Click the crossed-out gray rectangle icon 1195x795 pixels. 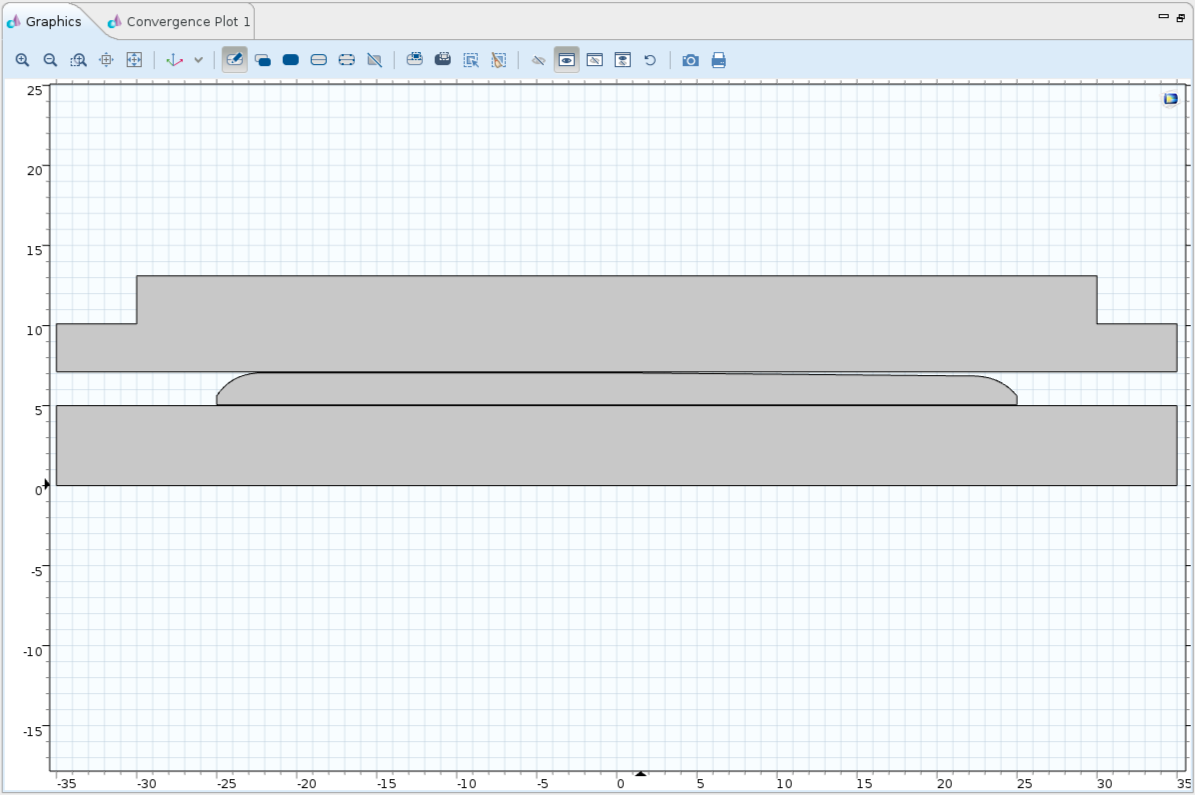click(x=375, y=60)
